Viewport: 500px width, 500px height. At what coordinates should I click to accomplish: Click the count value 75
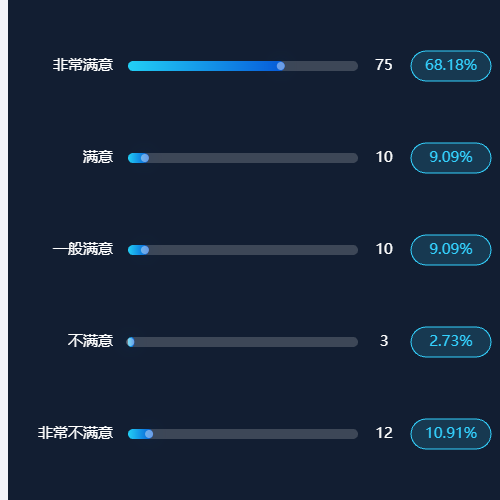click(x=384, y=65)
